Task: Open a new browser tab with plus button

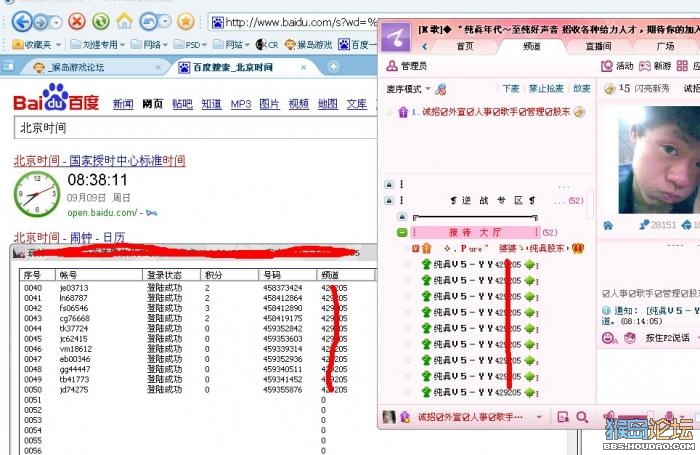Action: pyautogui.click(x=333, y=67)
